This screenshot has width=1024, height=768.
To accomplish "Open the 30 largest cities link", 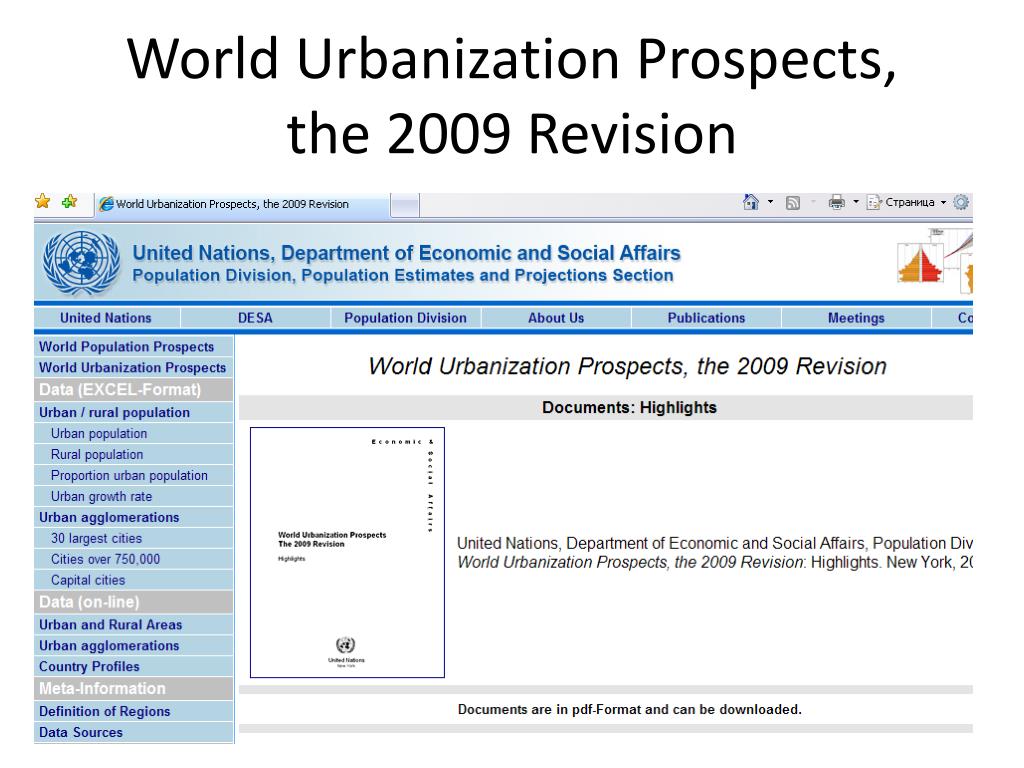I will 97,538.
